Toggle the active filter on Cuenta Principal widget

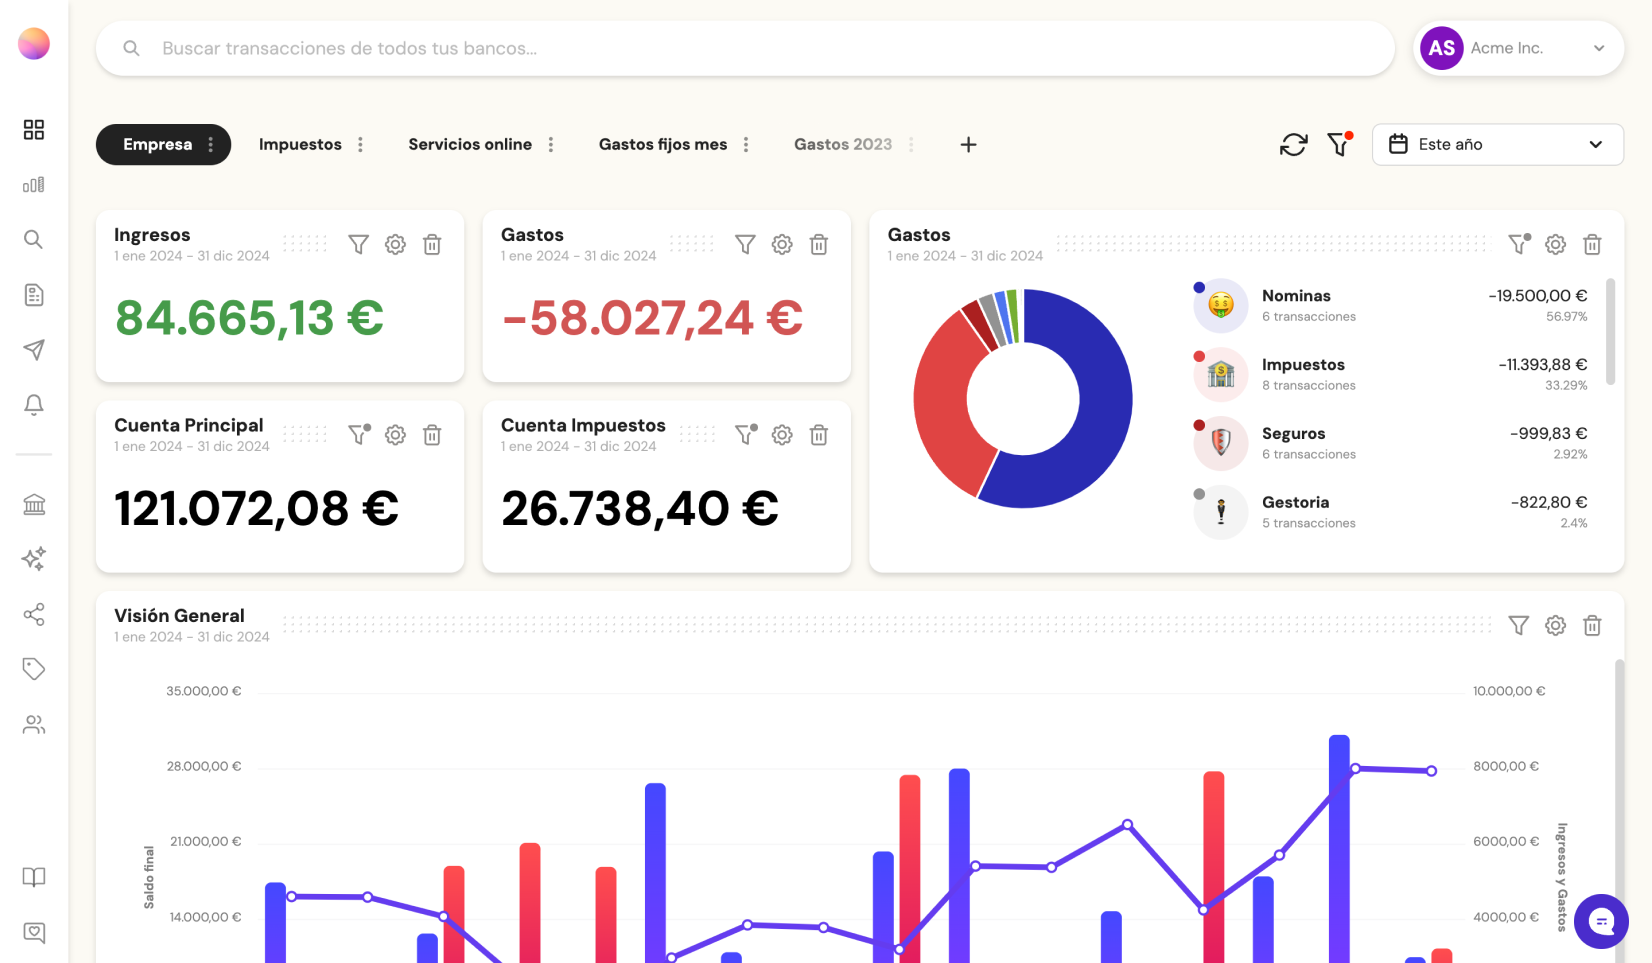[358, 435]
